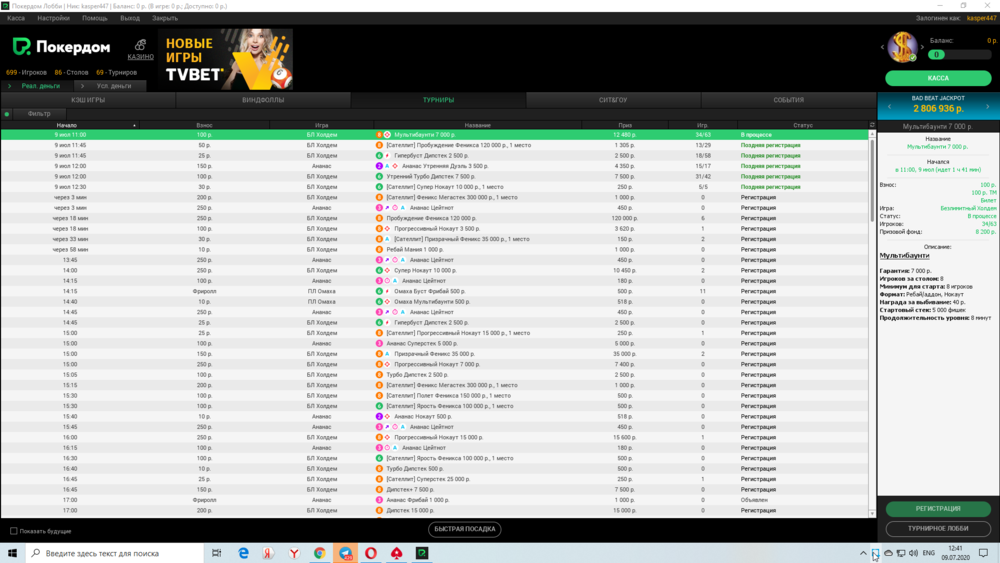Show previous jackpot with left arrow
Screen dimensions: 1000x563
890,106
